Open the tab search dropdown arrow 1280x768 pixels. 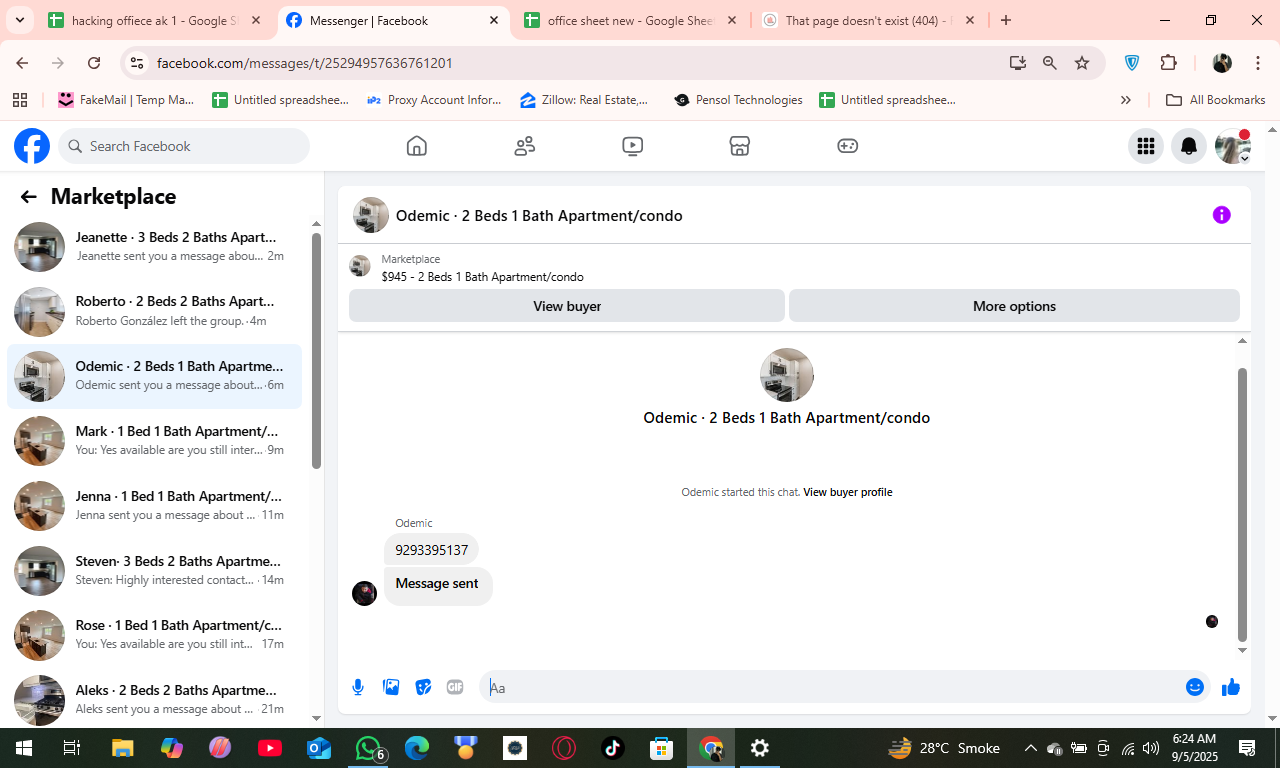pyautogui.click(x=19, y=20)
